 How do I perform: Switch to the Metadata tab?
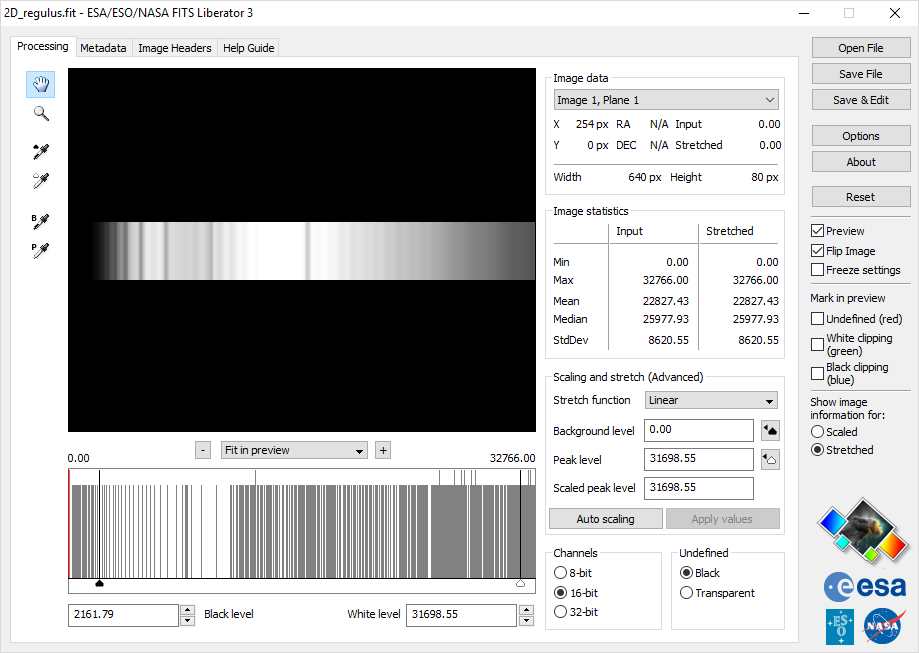(103, 48)
